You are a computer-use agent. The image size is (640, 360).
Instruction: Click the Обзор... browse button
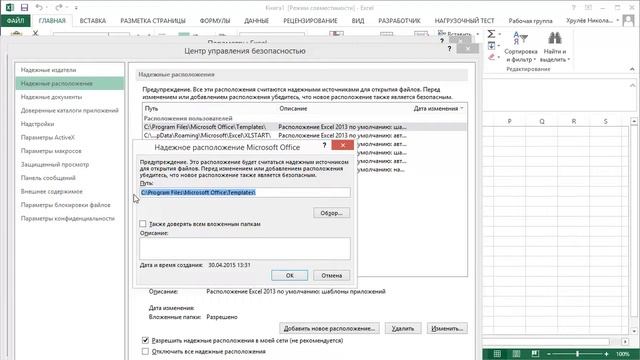coord(331,213)
